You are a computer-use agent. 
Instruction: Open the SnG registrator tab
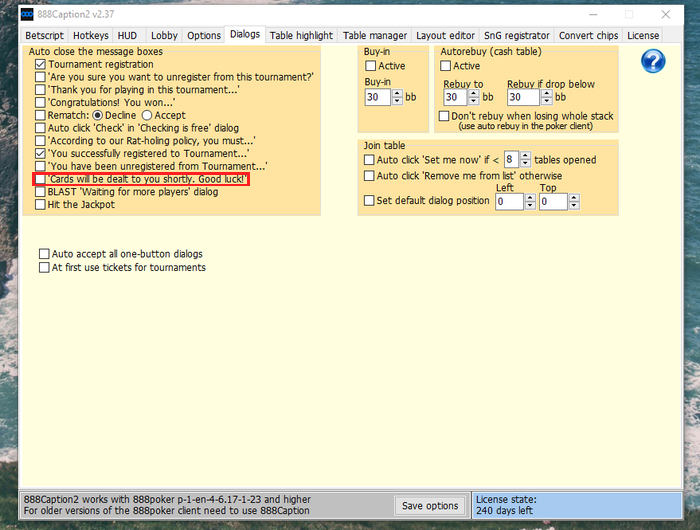point(517,35)
